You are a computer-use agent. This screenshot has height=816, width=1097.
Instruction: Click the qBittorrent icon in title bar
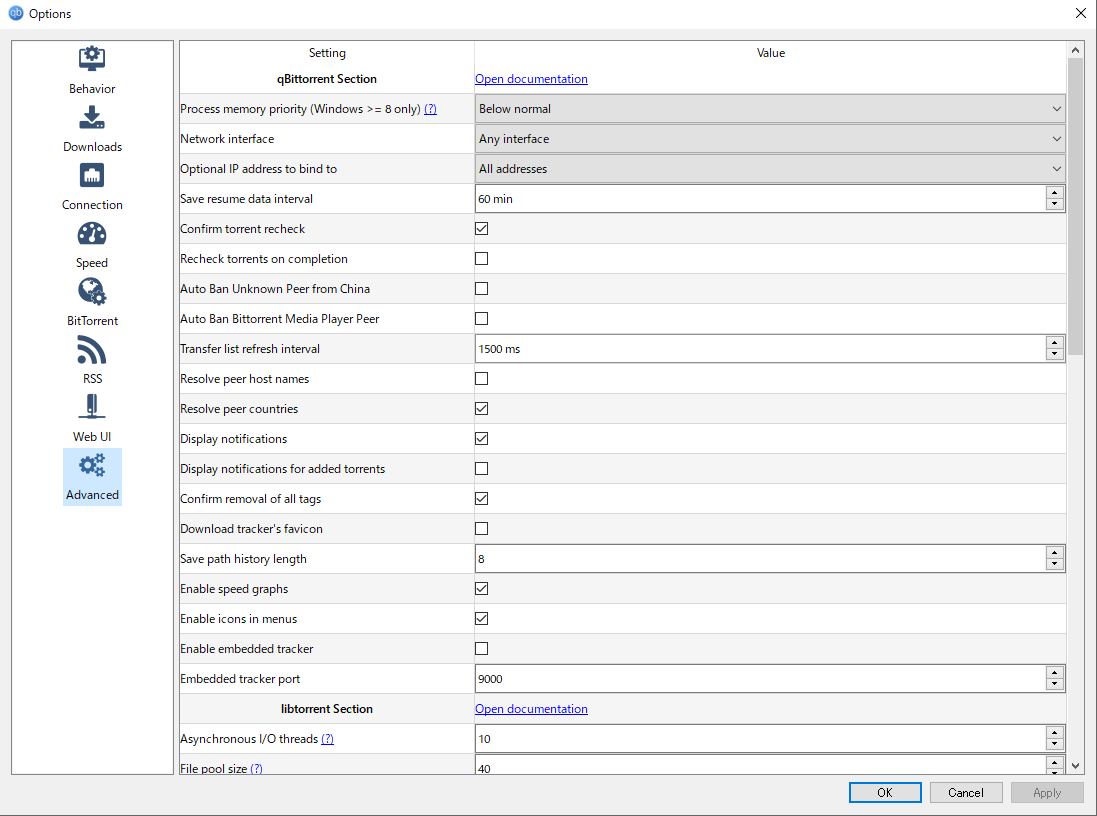tap(15, 13)
